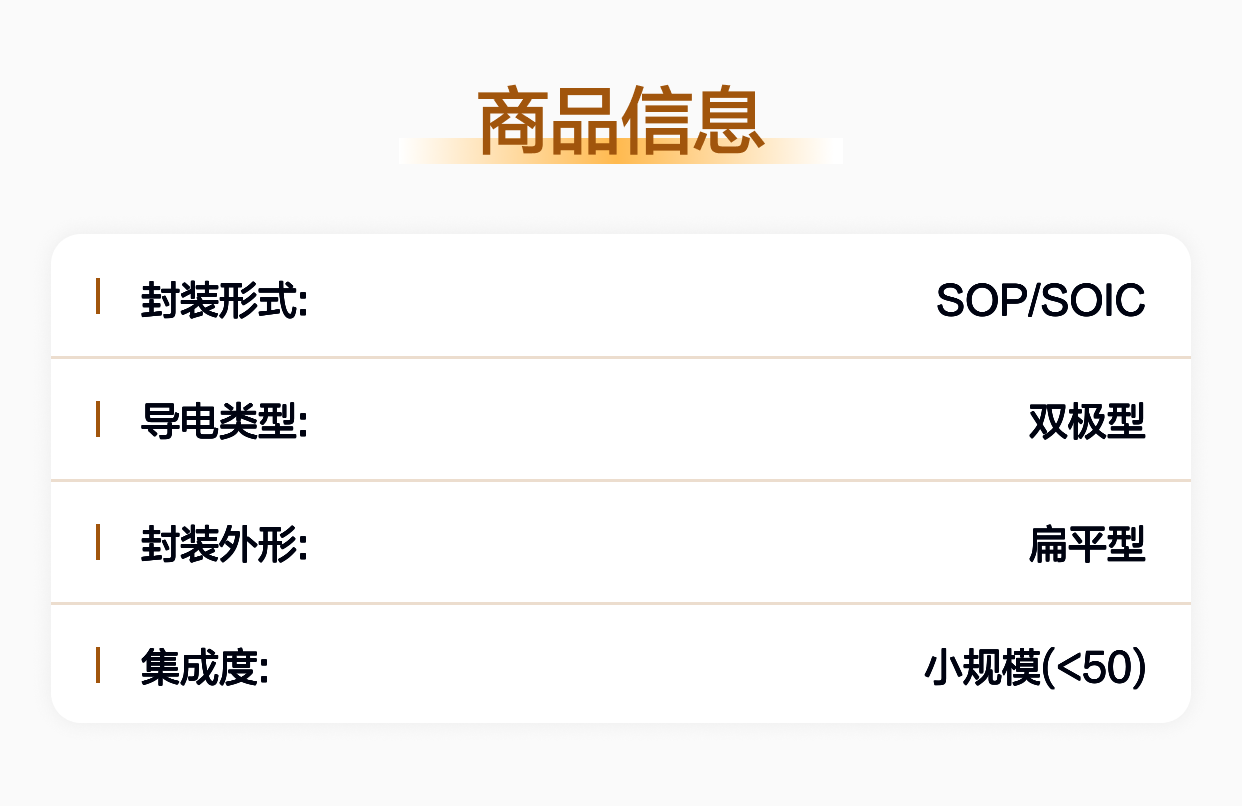Click the 扁平型 value
Image resolution: width=1242 pixels, height=806 pixels.
[x=1087, y=546]
